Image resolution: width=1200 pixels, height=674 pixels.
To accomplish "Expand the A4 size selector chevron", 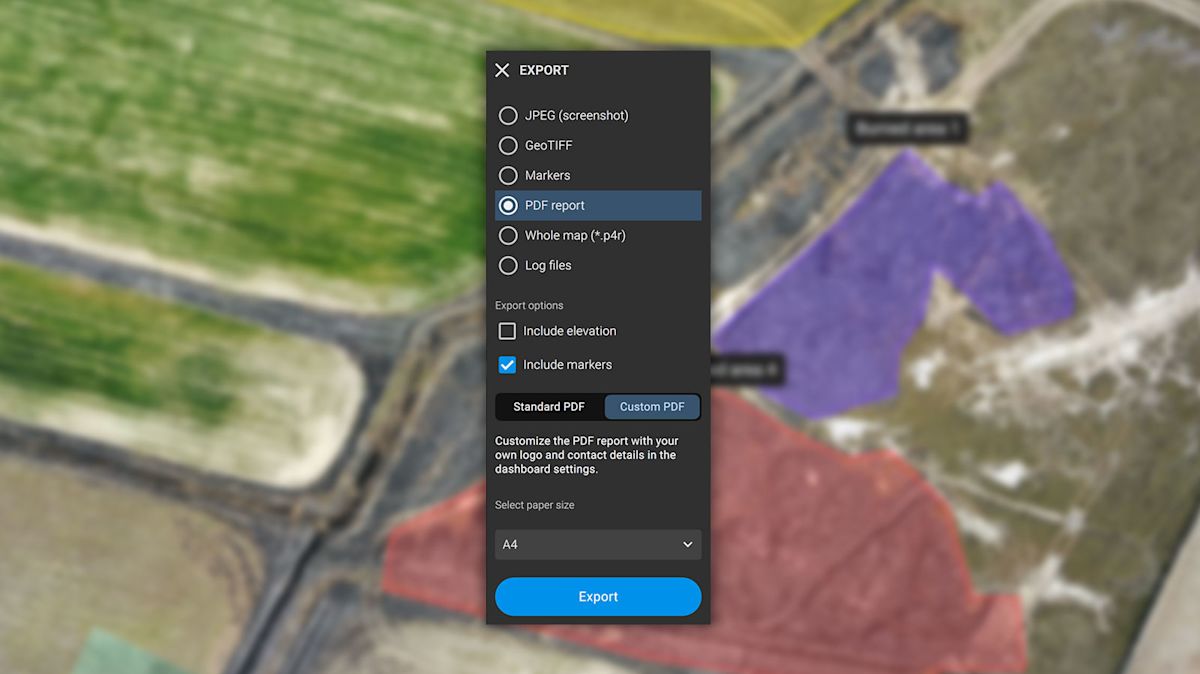I will (x=686, y=544).
